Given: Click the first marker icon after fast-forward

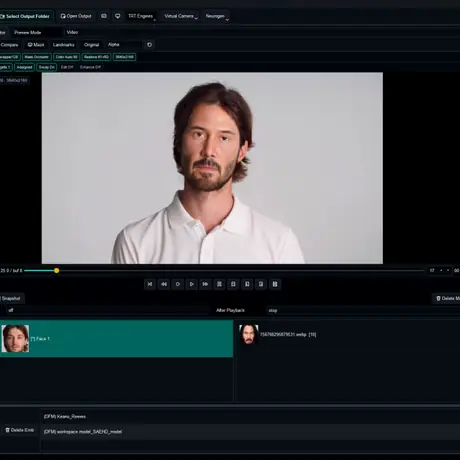Looking at the screenshot, I should [x=219, y=284].
